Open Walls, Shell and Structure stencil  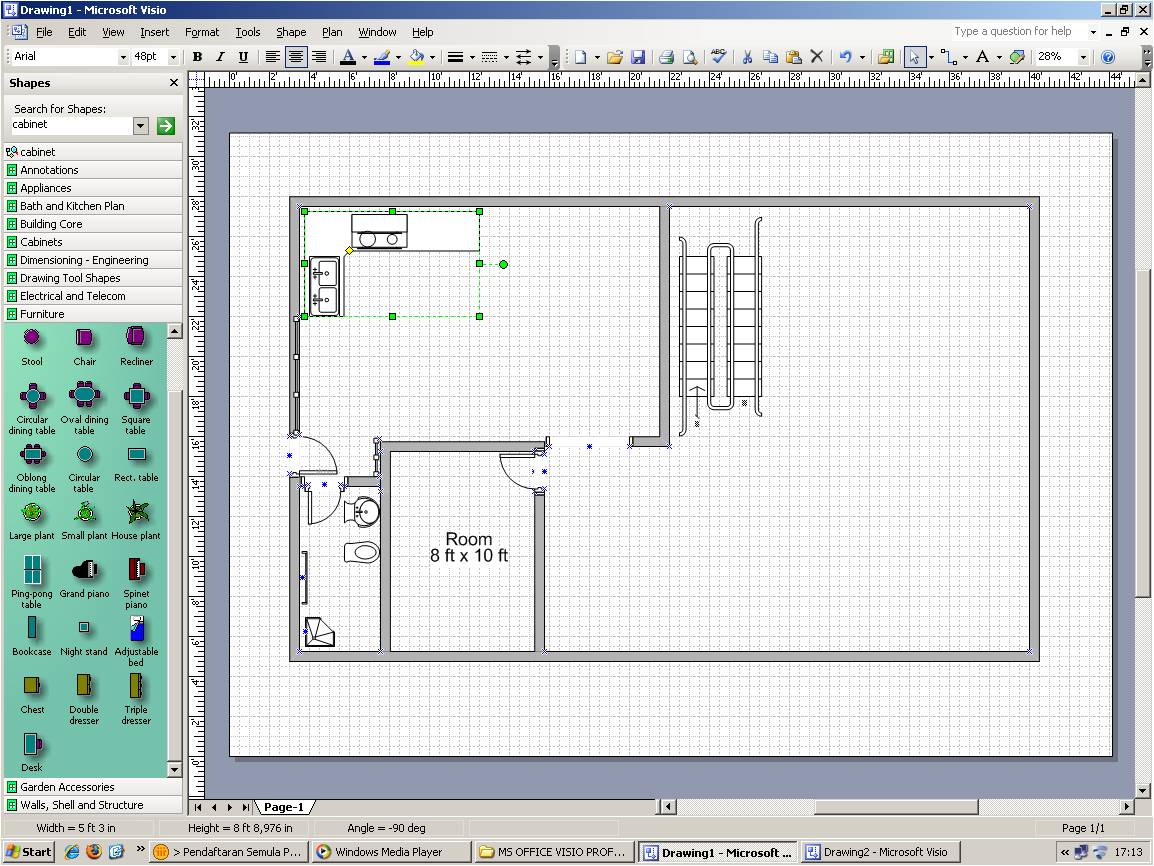(x=93, y=805)
